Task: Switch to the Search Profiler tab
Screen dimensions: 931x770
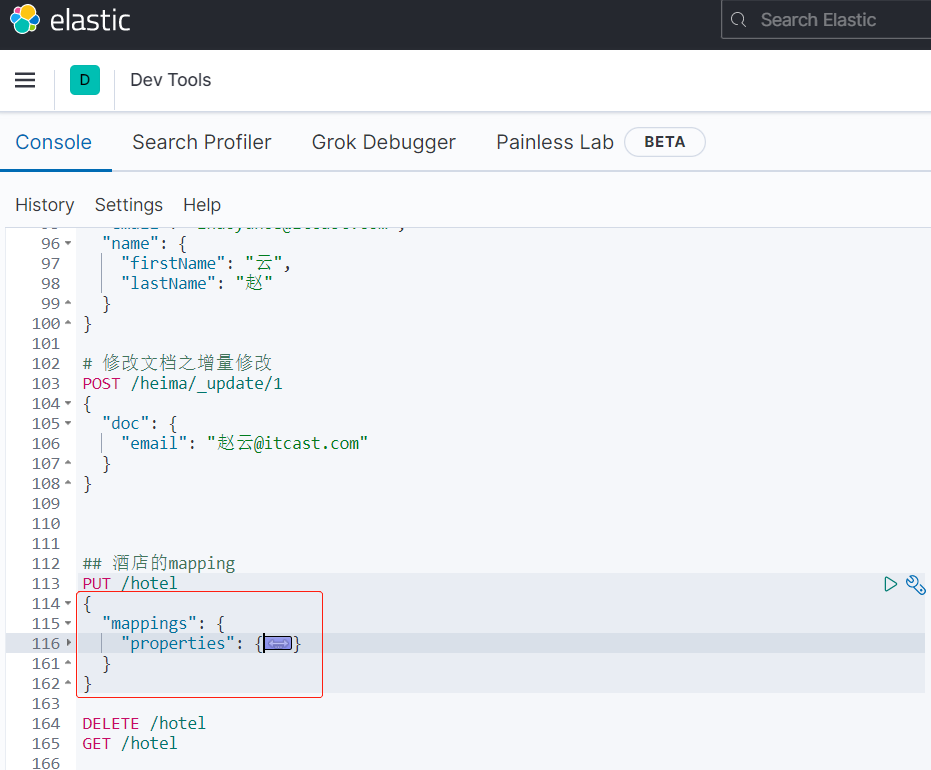Action: 202,142
